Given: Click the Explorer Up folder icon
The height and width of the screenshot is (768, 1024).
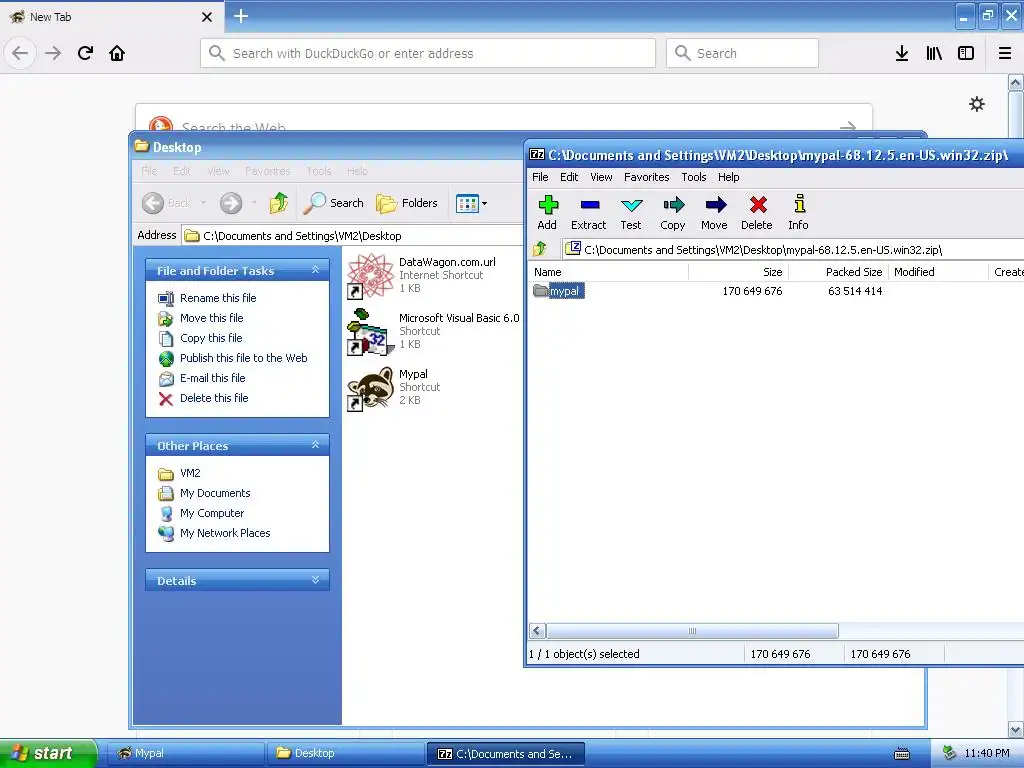Looking at the screenshot, I should pyautogui.click(x=279, y=203).
